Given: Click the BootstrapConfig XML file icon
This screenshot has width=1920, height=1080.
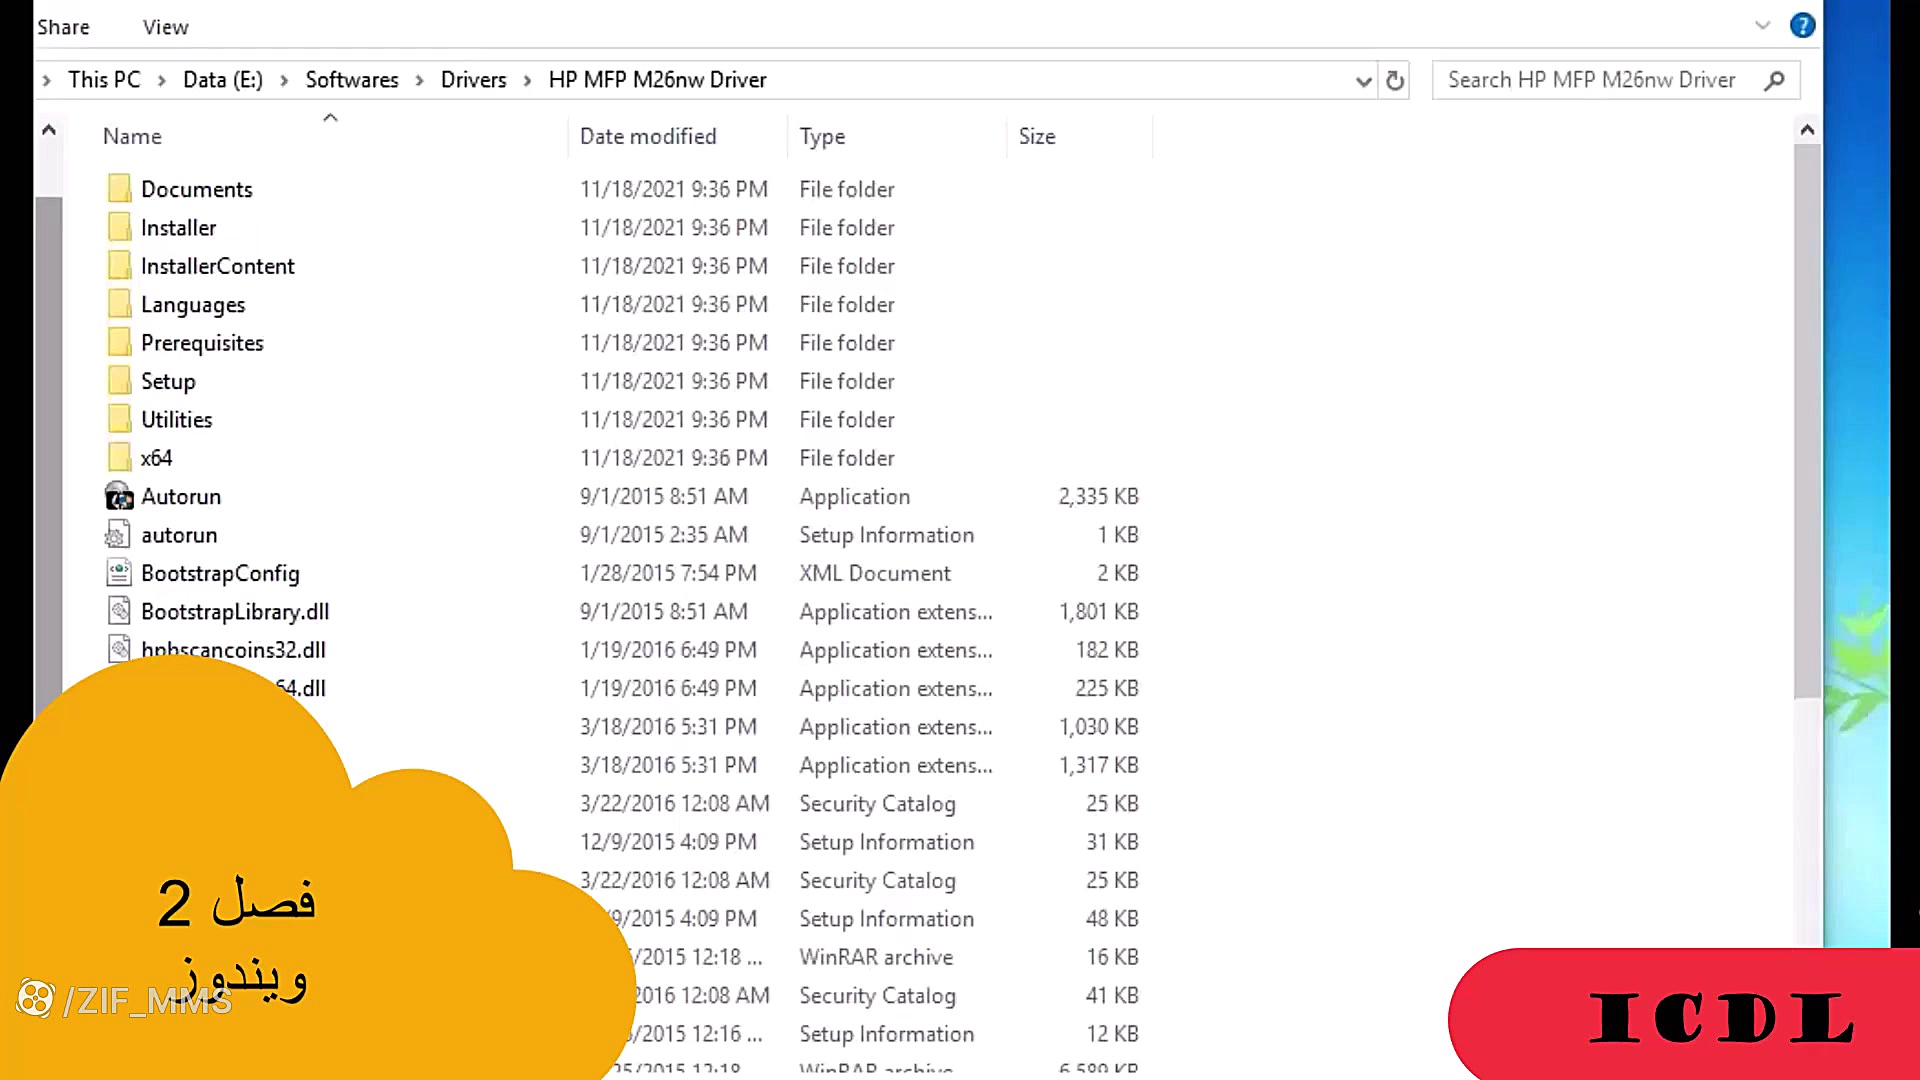Looking at the screenshot, I should [118, 573].
